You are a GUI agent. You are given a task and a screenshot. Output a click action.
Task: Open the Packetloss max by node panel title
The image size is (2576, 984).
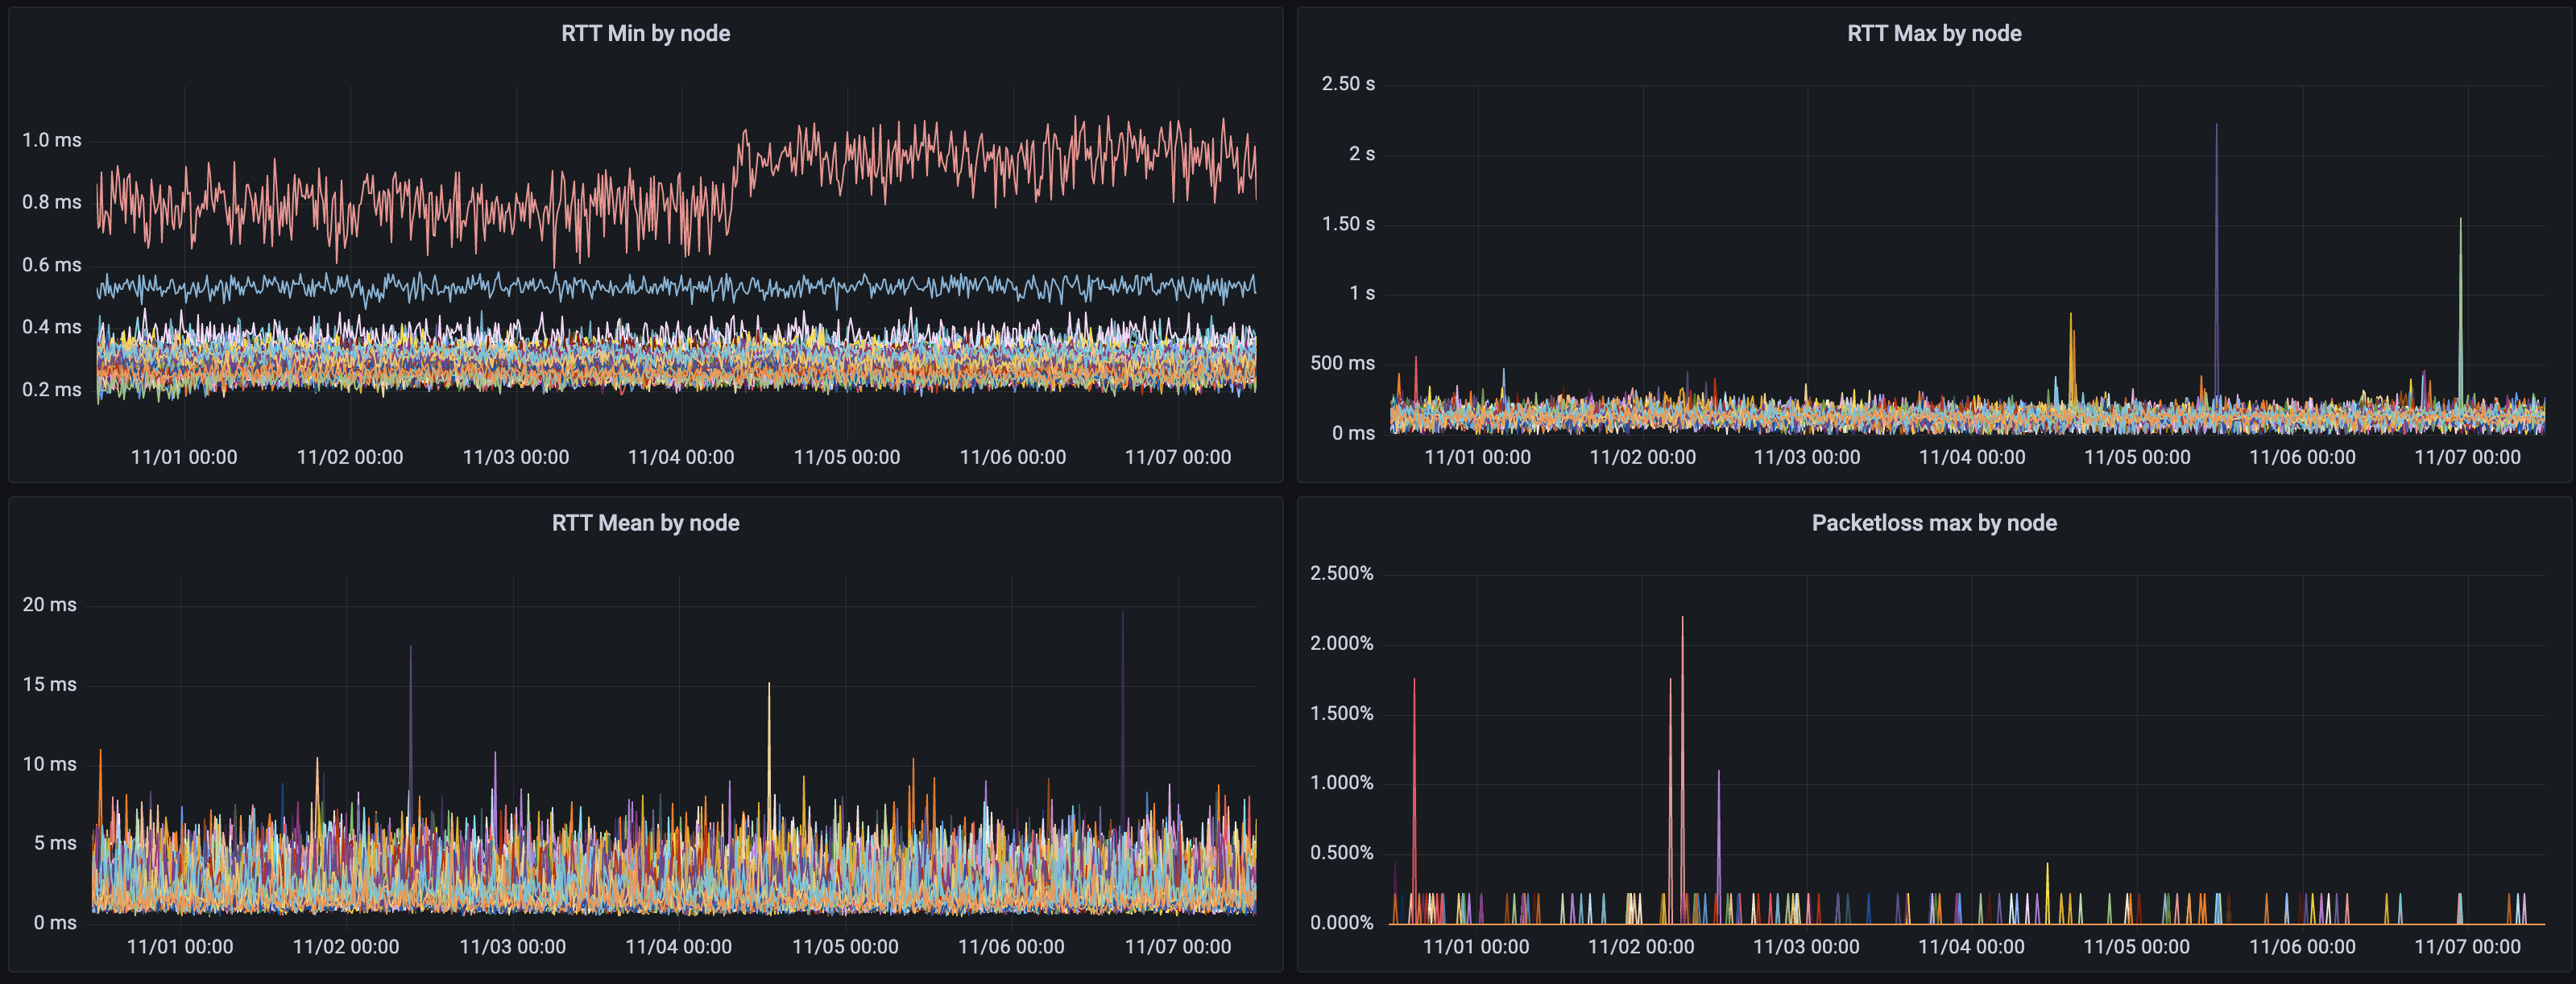(1933, 523)
